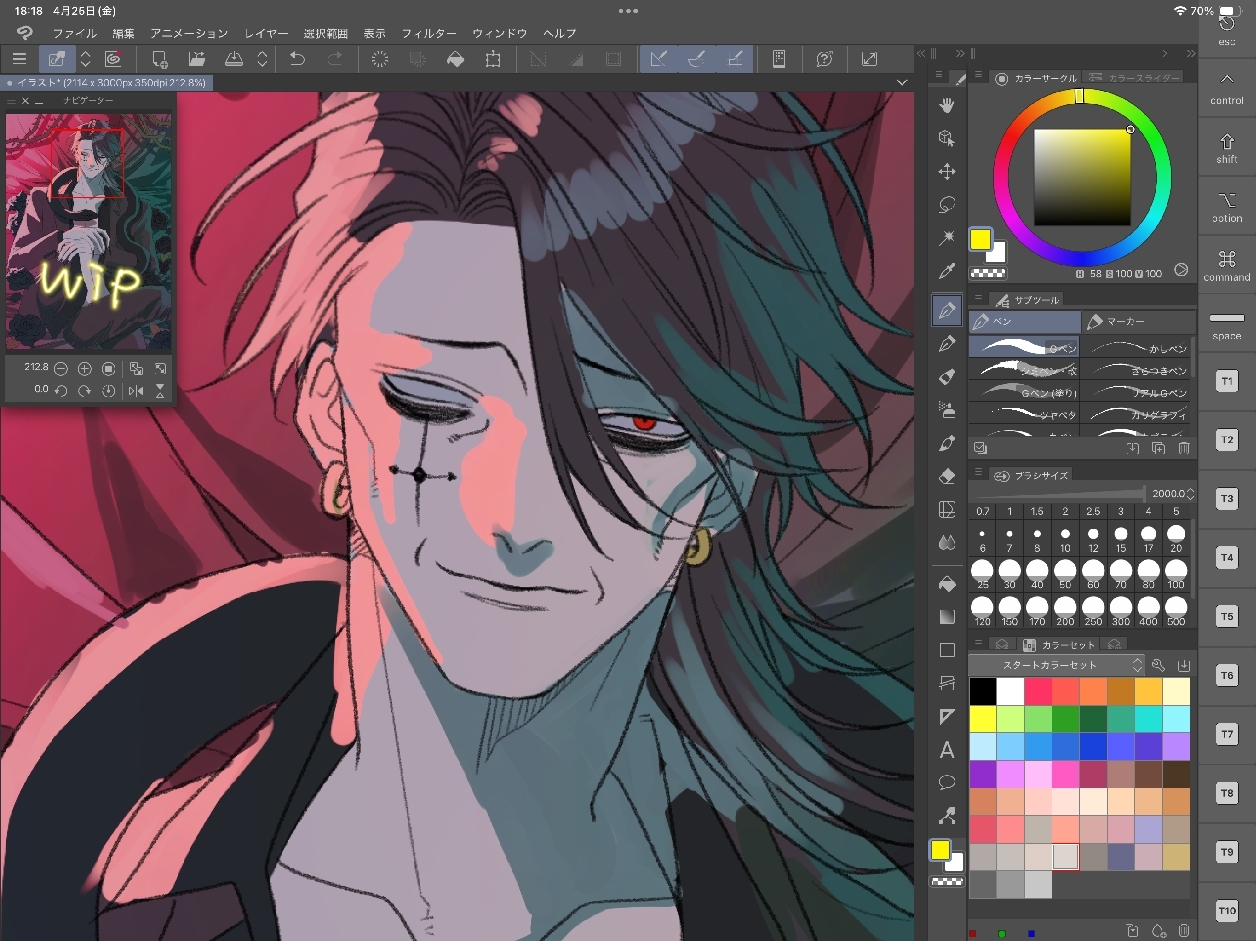The height and width of the screenshot is (941, 1256).
Task: Select the Fill bucket tool
Action: tap(947, 583)
